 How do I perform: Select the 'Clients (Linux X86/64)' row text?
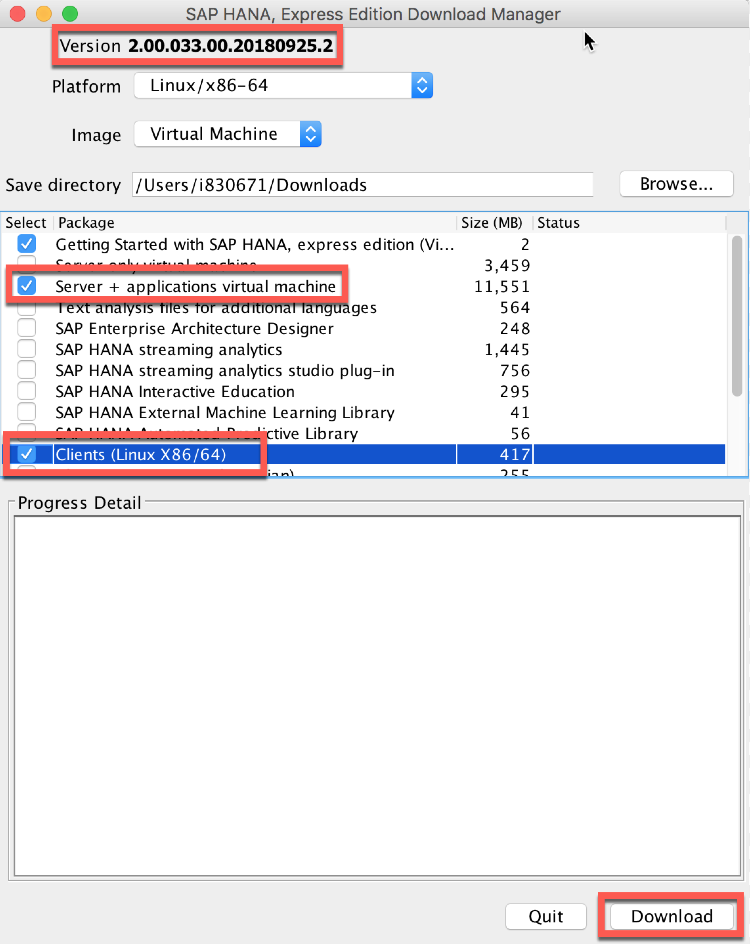pyautogui.click(x=141, y=454)
